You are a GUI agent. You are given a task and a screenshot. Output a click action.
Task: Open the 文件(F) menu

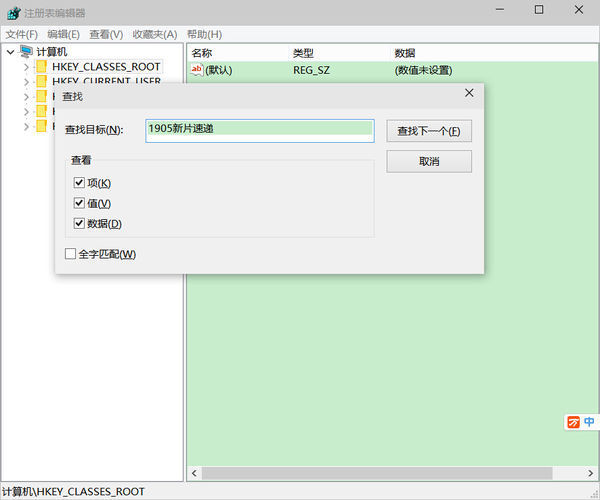[x=21, y=34]
